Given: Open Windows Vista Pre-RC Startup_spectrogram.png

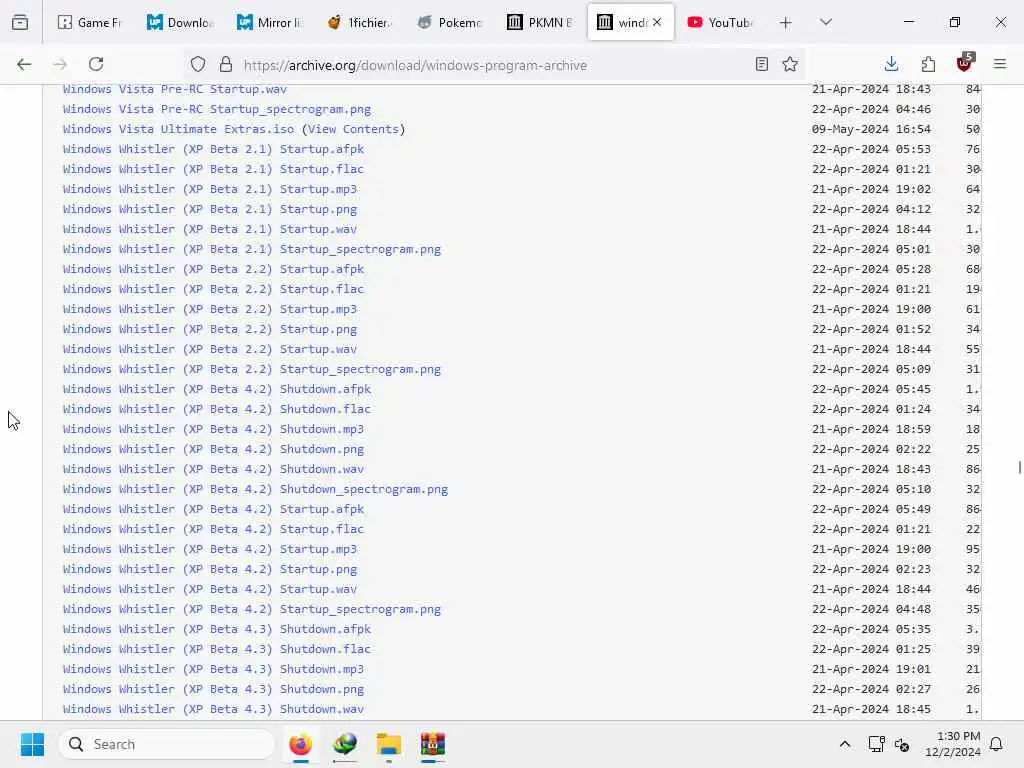Looking at the screenshot, I should pyautogui.click(x=217, y=109).
